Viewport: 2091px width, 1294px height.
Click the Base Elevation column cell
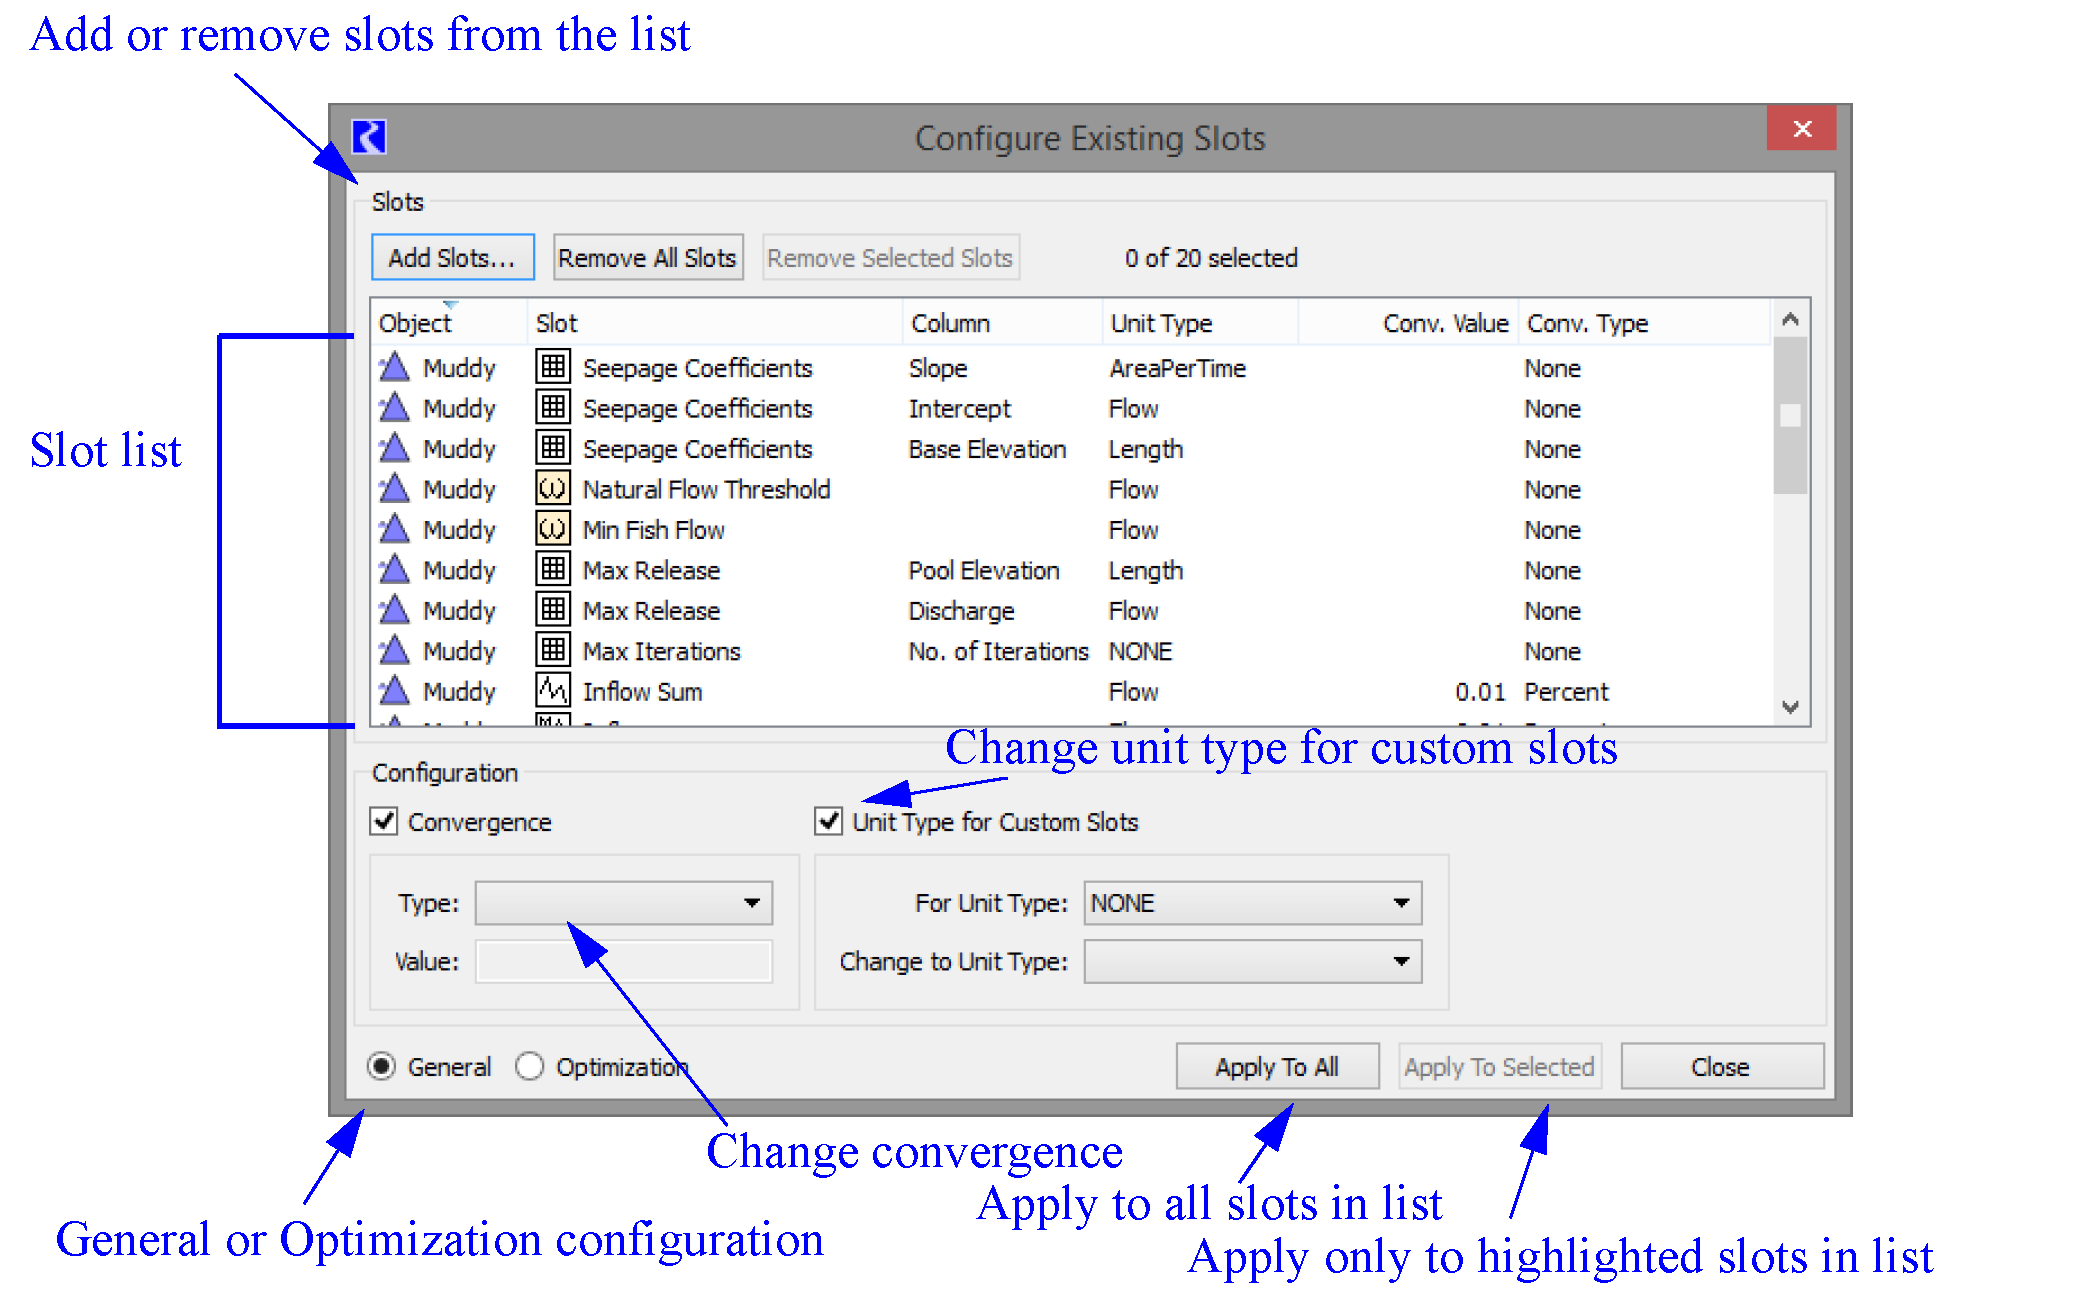(x=987, y=447)
